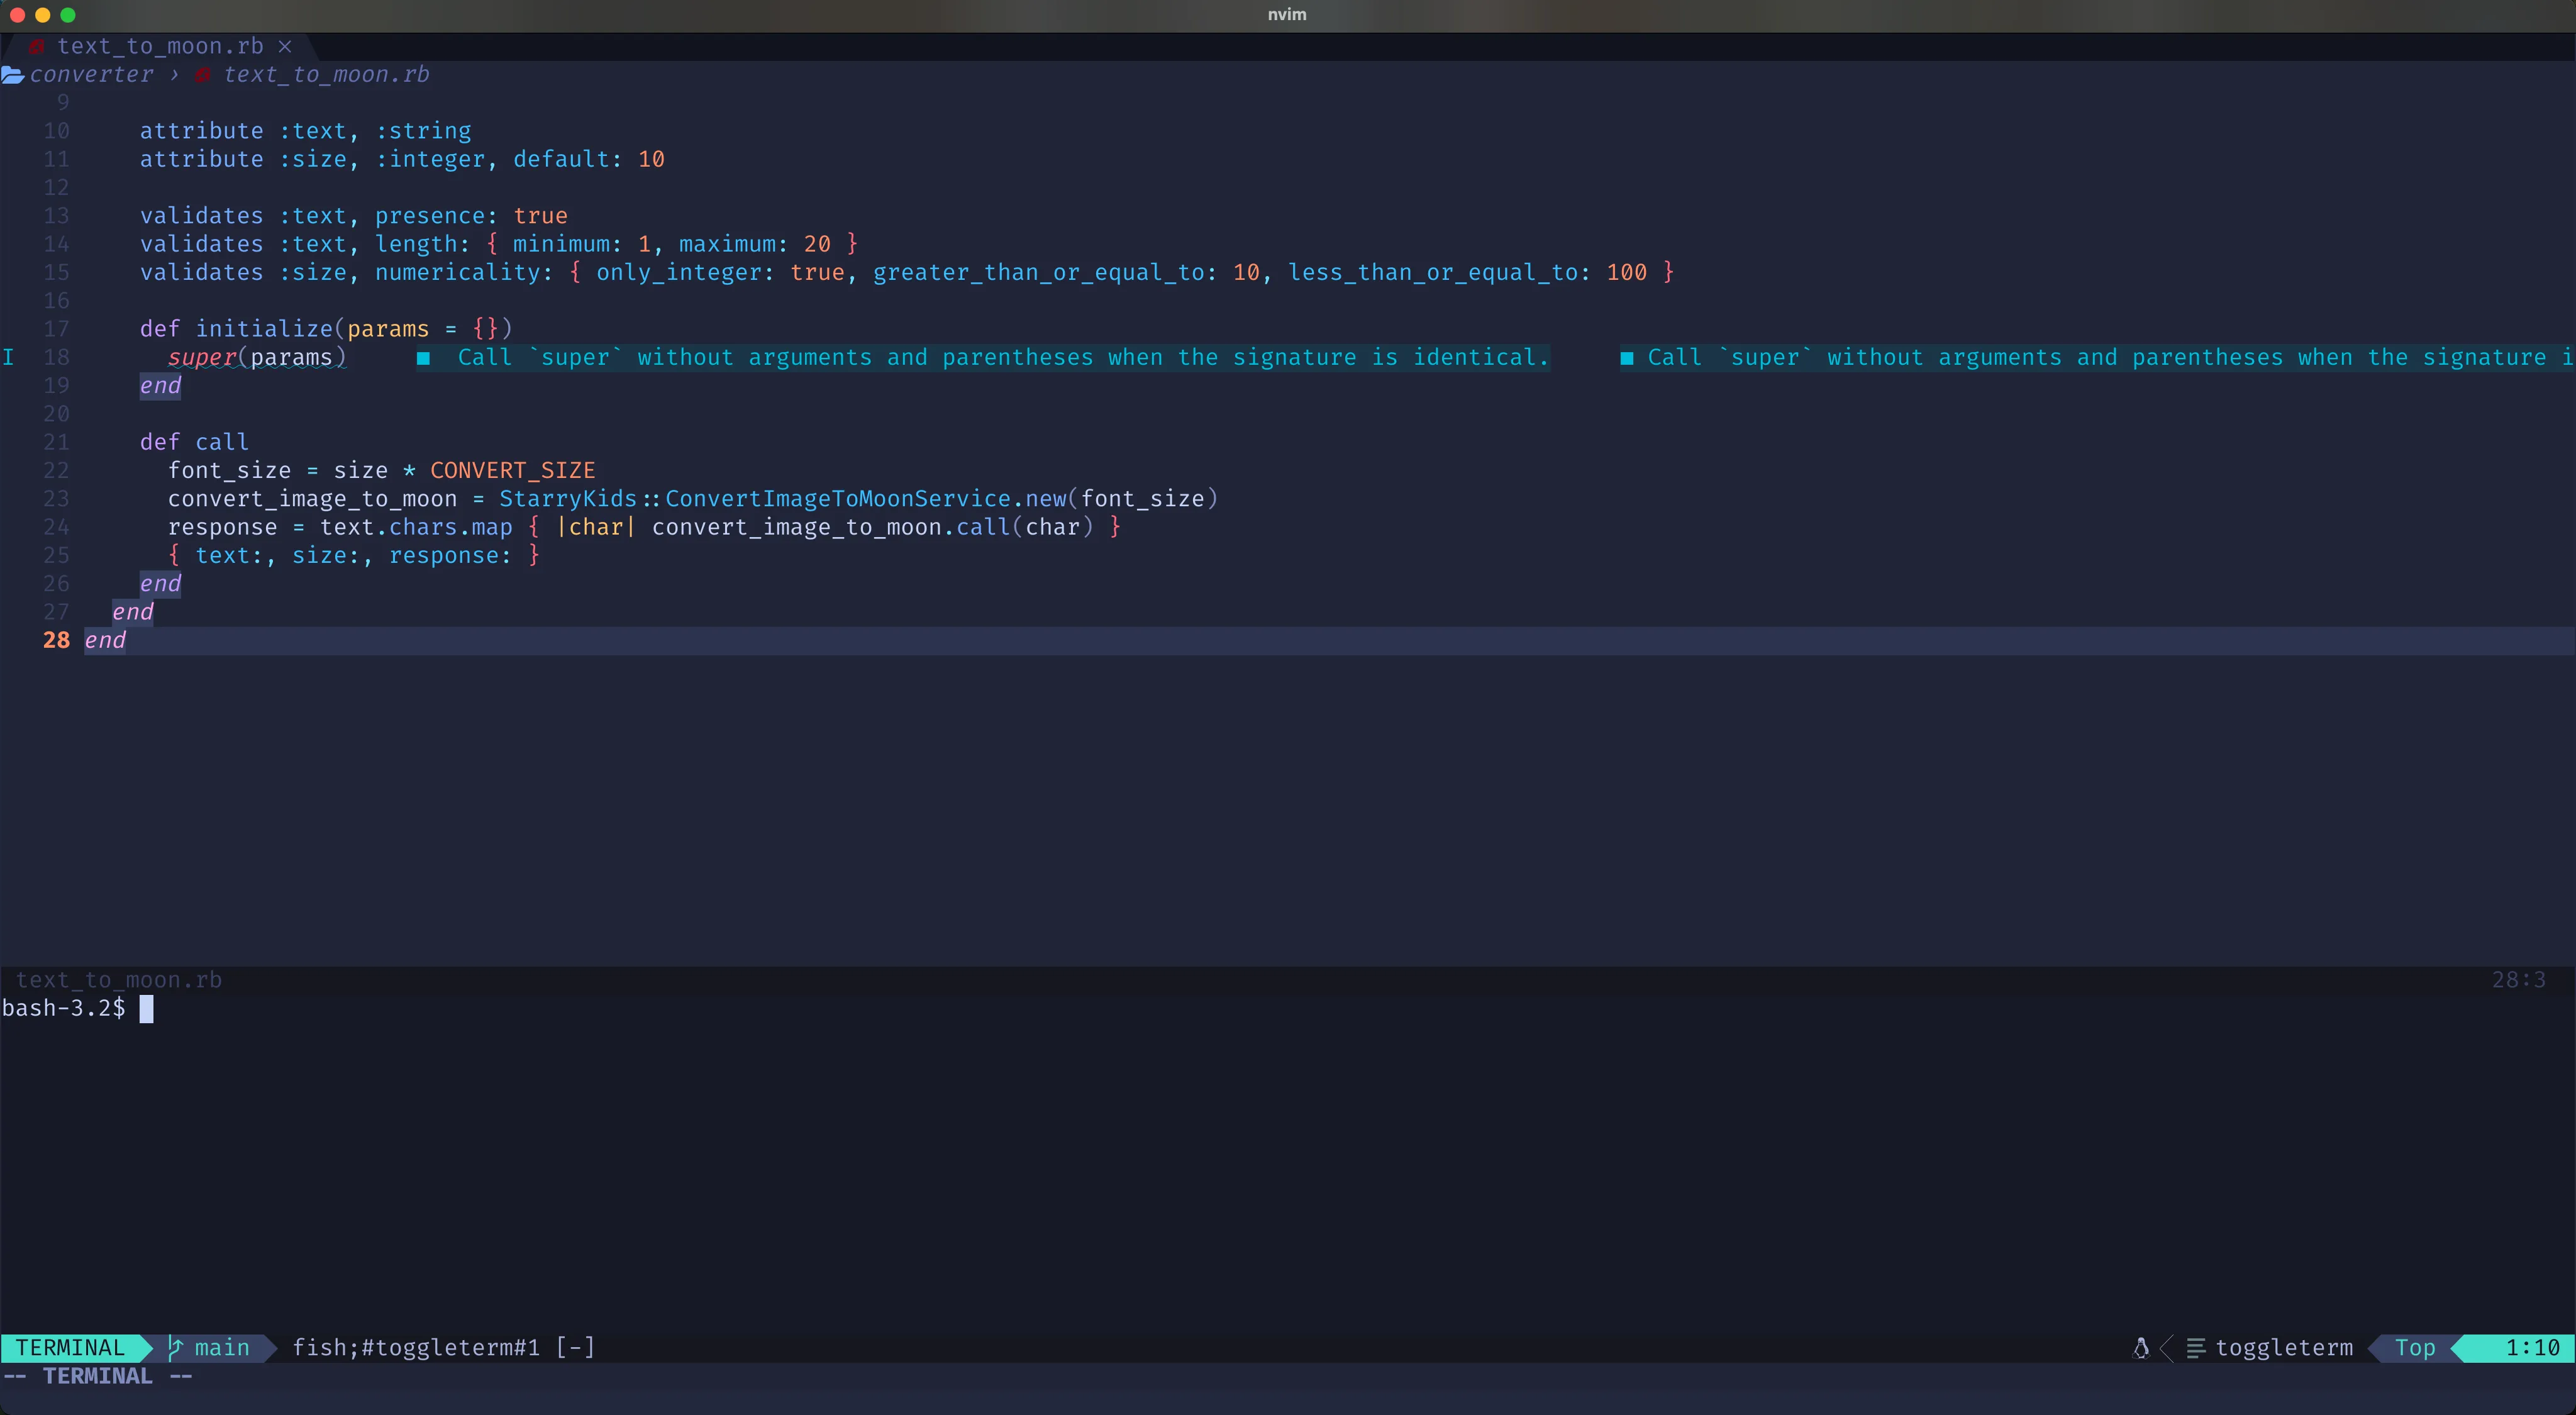
Task: Click the main branch name in statusline
Action: [x=222, y=1347]
